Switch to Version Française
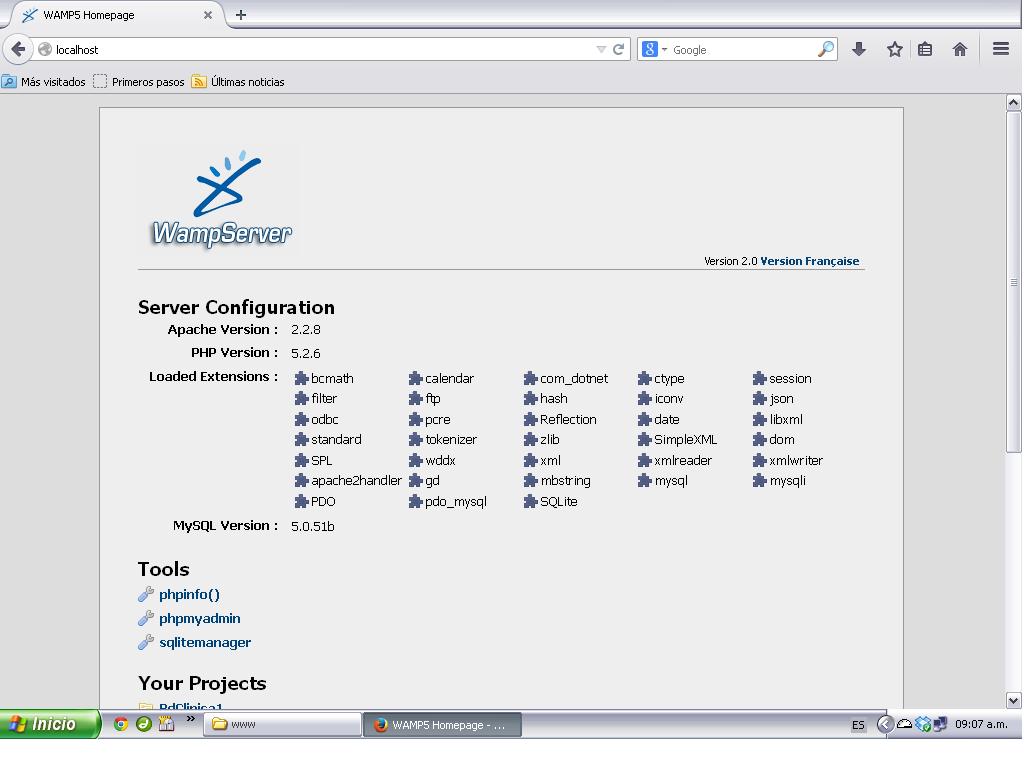1024x768 pixels. click(810, 261)
